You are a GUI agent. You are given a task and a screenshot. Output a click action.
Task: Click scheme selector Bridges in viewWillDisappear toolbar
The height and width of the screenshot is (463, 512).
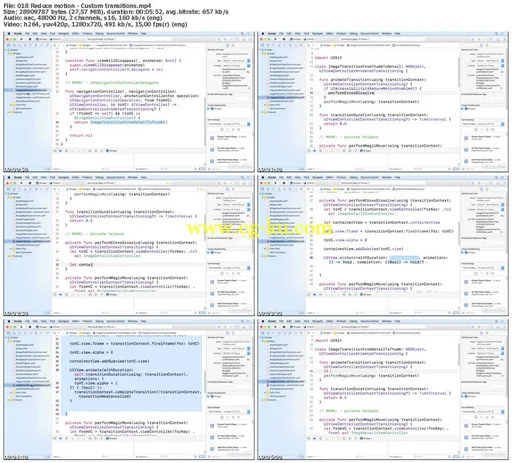coord(43,39)
